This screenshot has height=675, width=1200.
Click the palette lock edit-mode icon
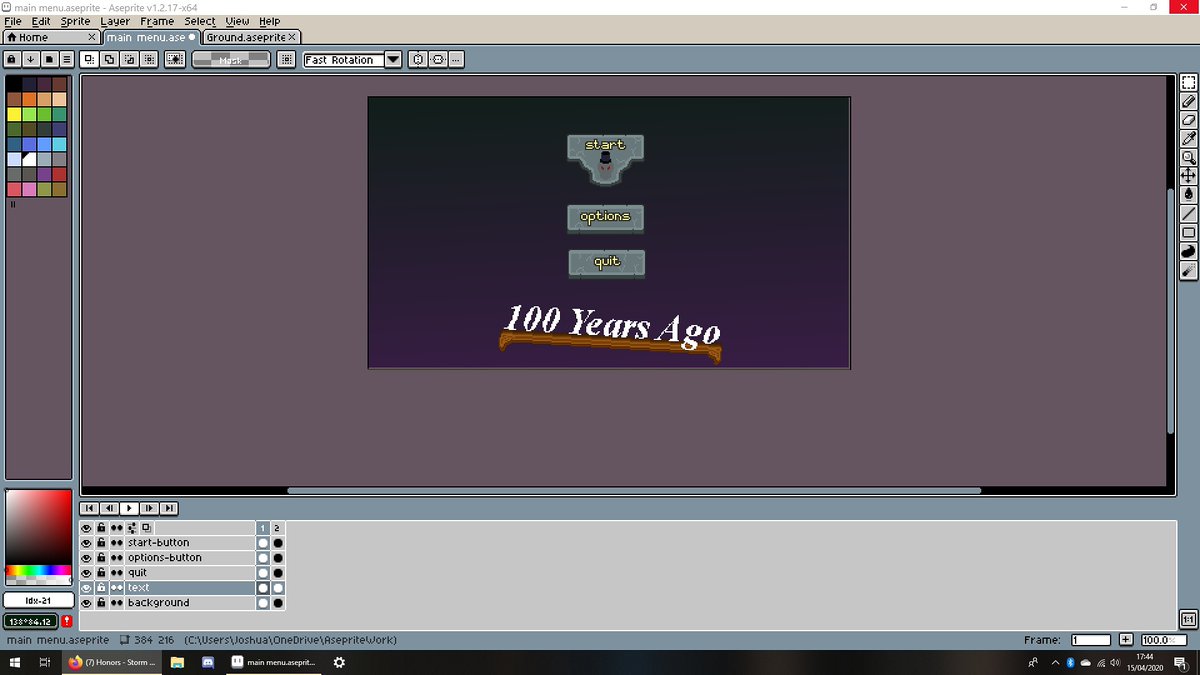coord(13,59)
